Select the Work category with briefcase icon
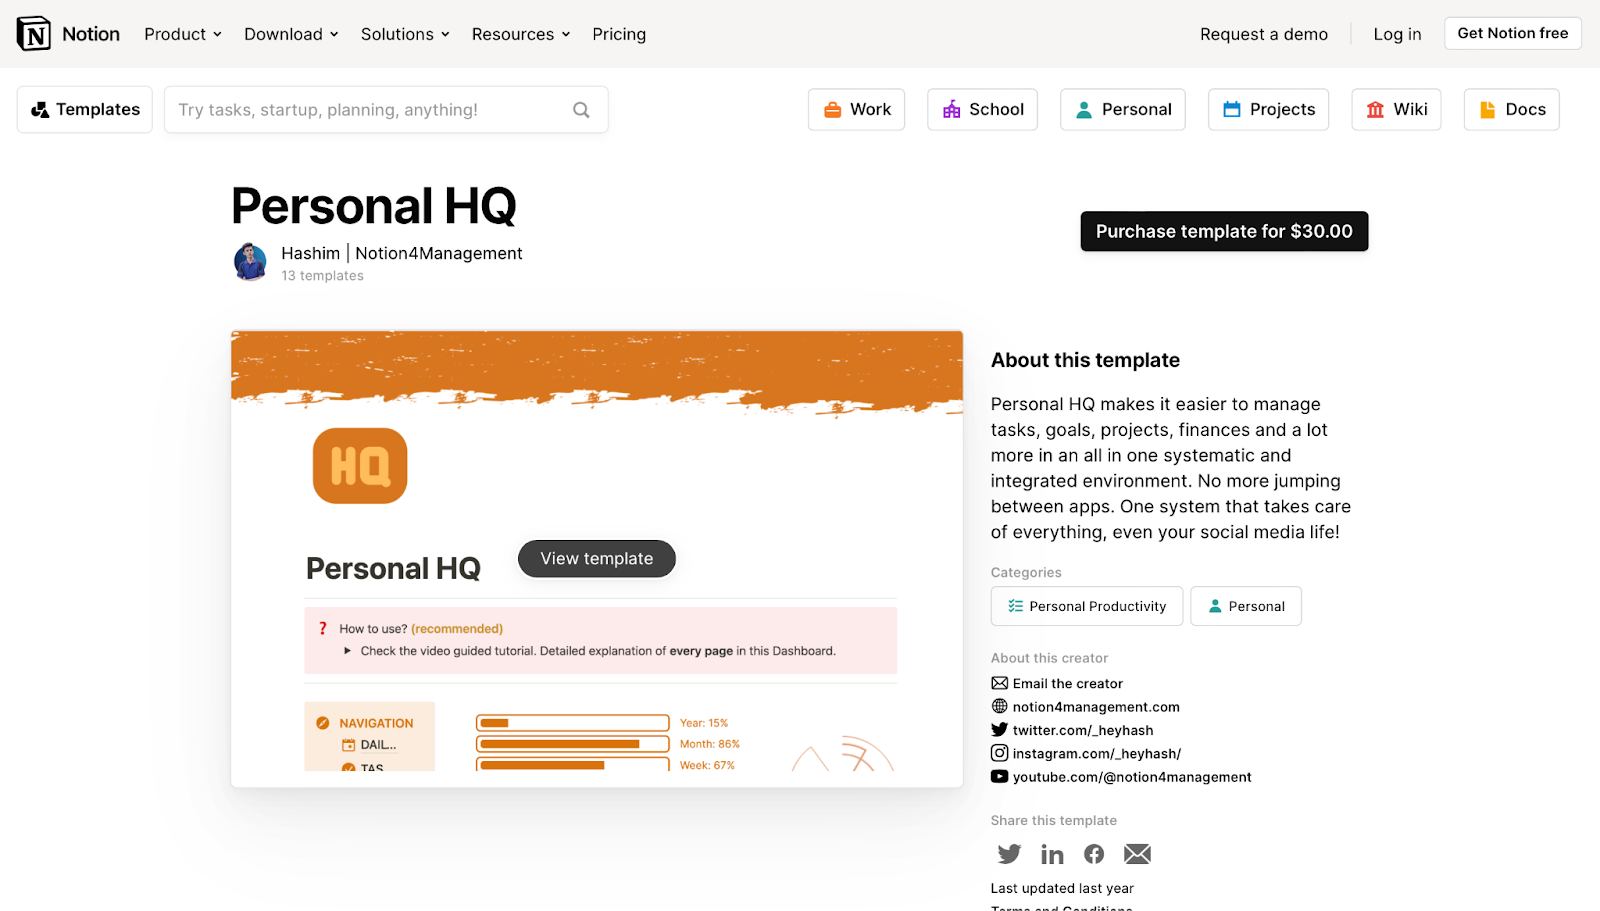The height and width of the screenshot is (911, 1600). [856, 109]
